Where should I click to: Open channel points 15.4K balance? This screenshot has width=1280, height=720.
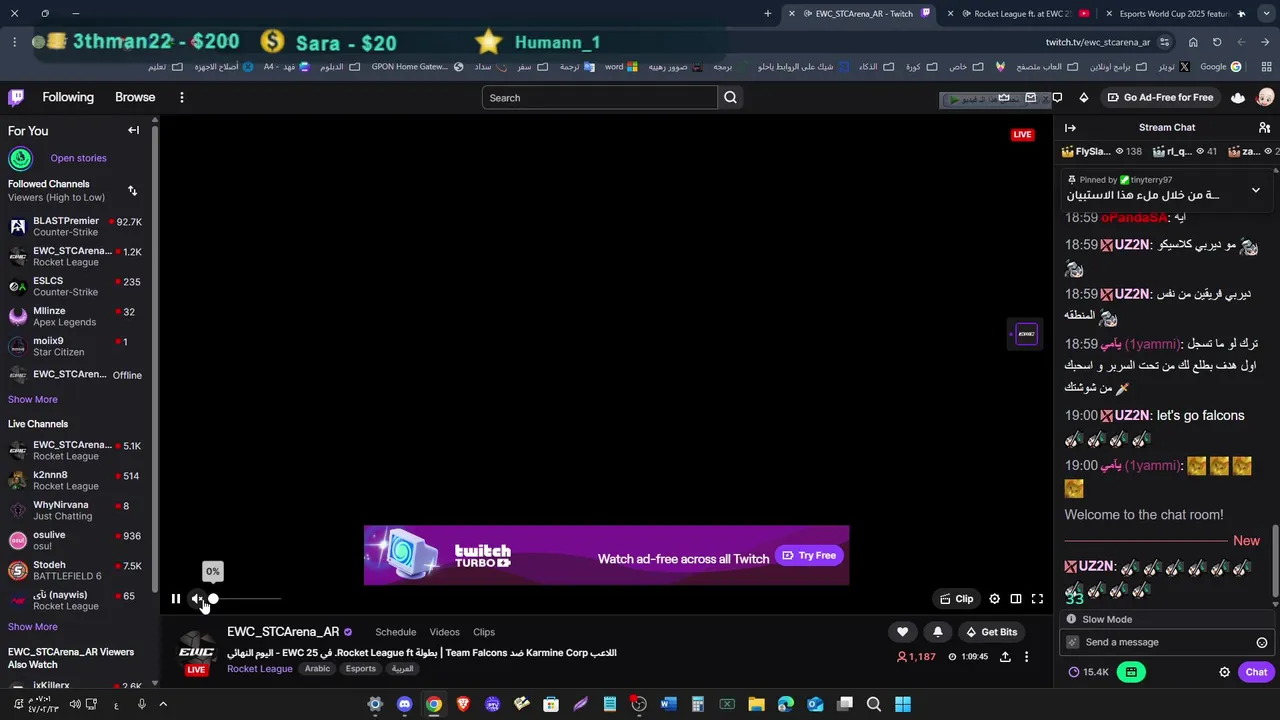click(1088, 672)
